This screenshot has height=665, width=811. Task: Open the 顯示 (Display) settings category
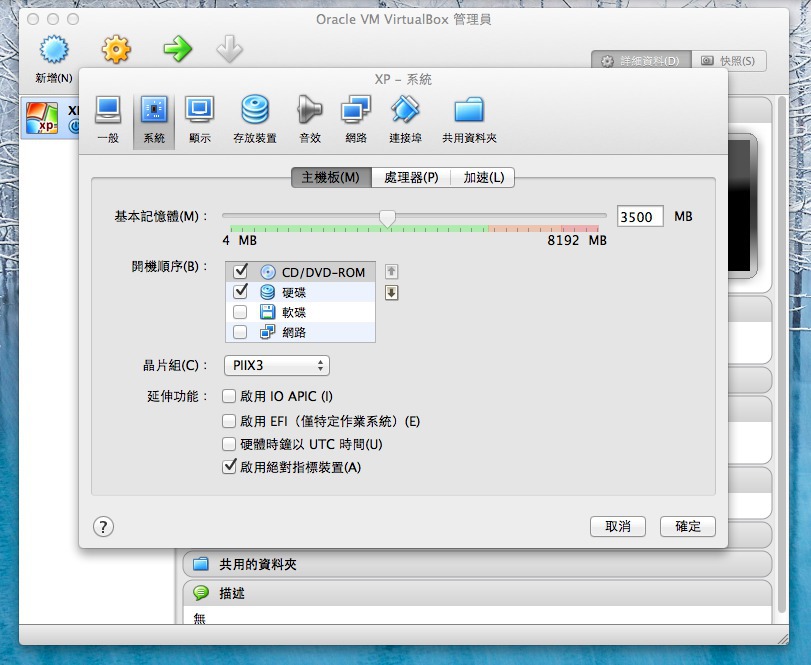pos(200,120)
